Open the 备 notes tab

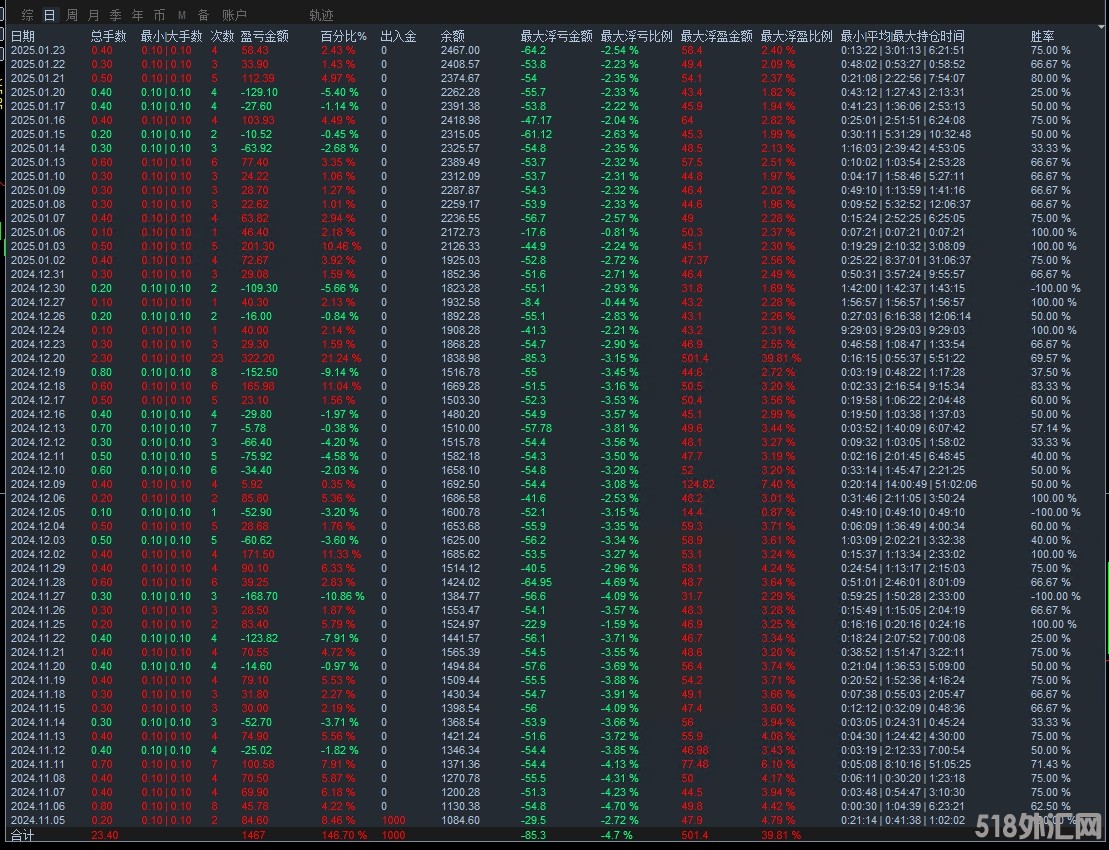click(204, 15)
